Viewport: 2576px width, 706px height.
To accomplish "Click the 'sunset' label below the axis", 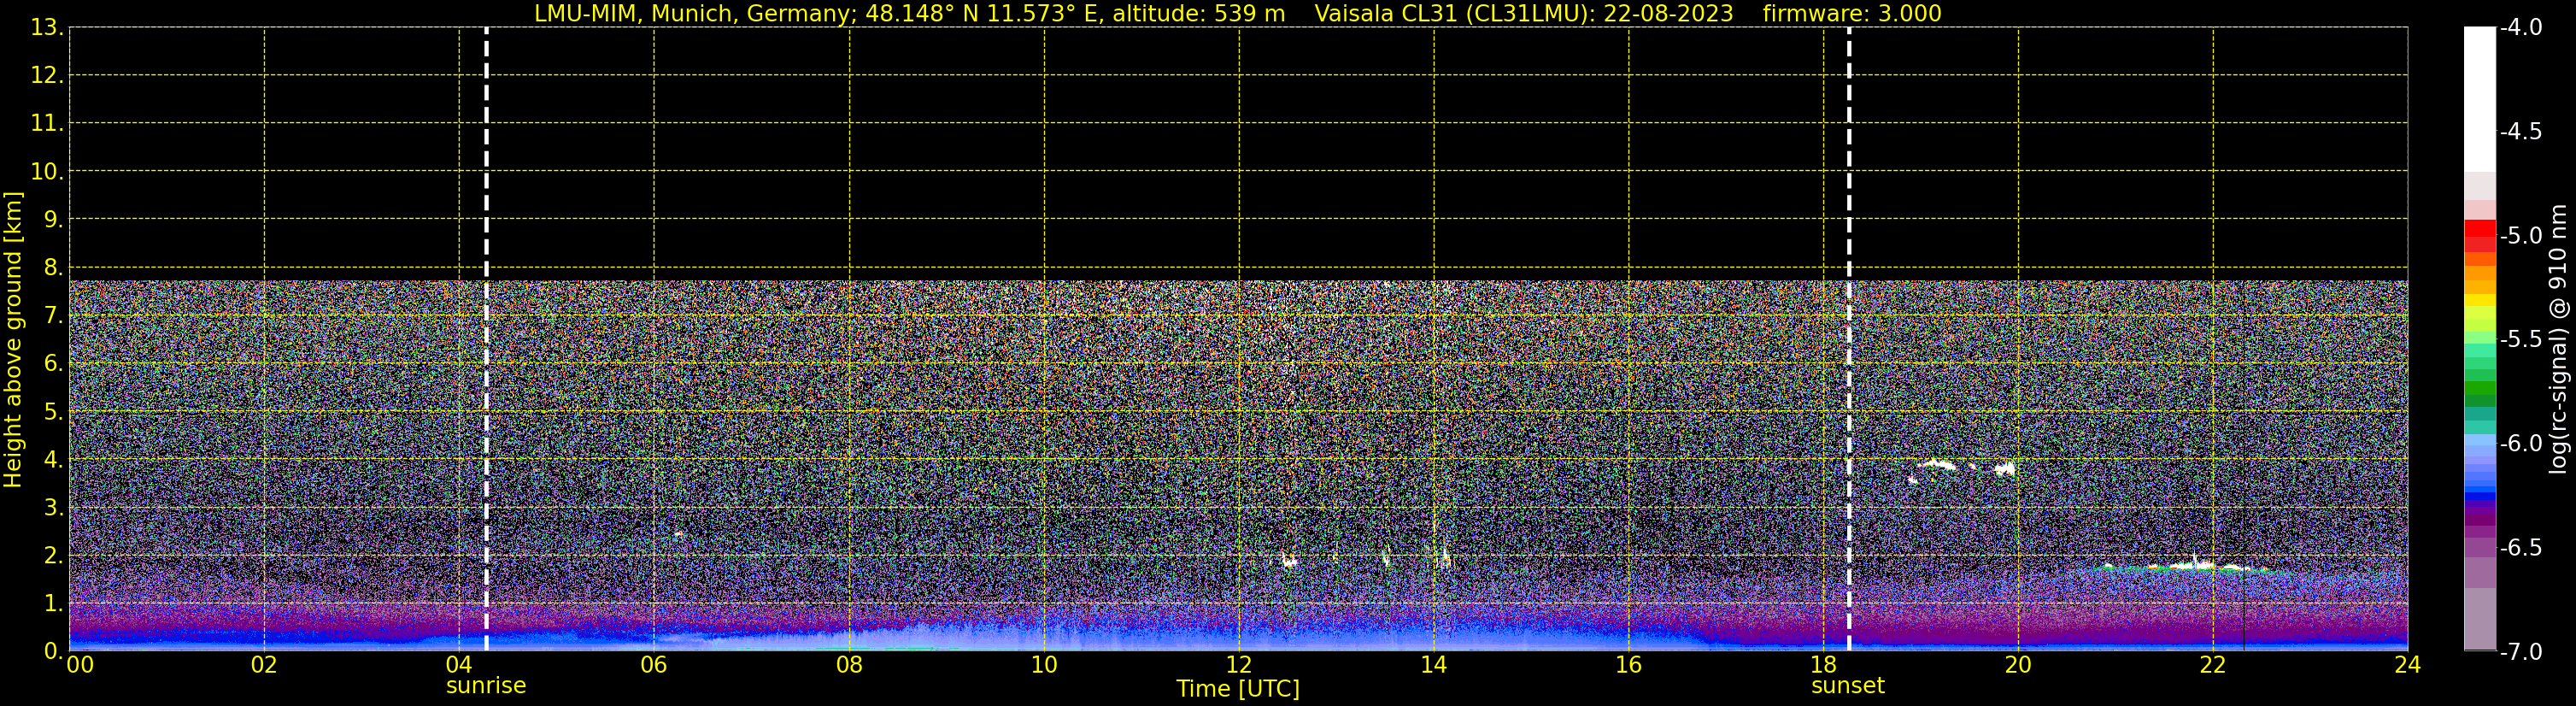I will coord(1848,686).
